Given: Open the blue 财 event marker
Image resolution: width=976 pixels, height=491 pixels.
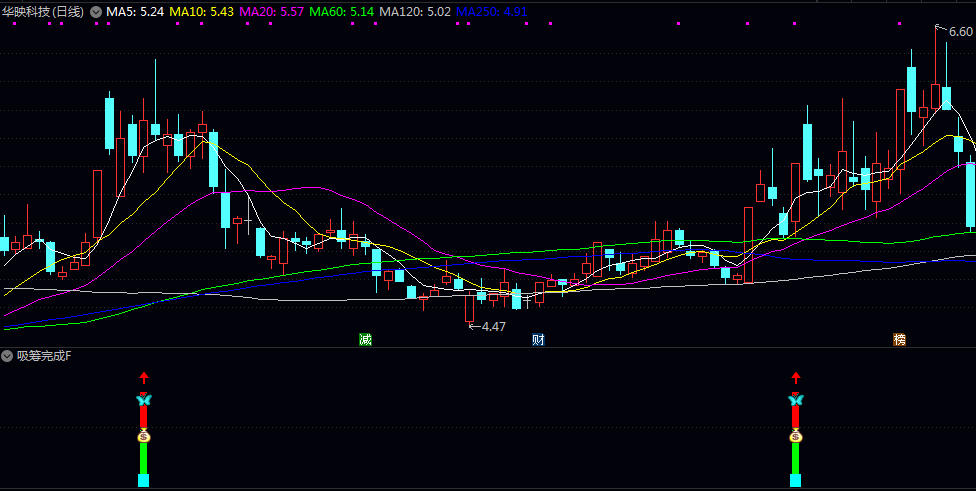Looking at the screenshot, I should pos(538,339).
